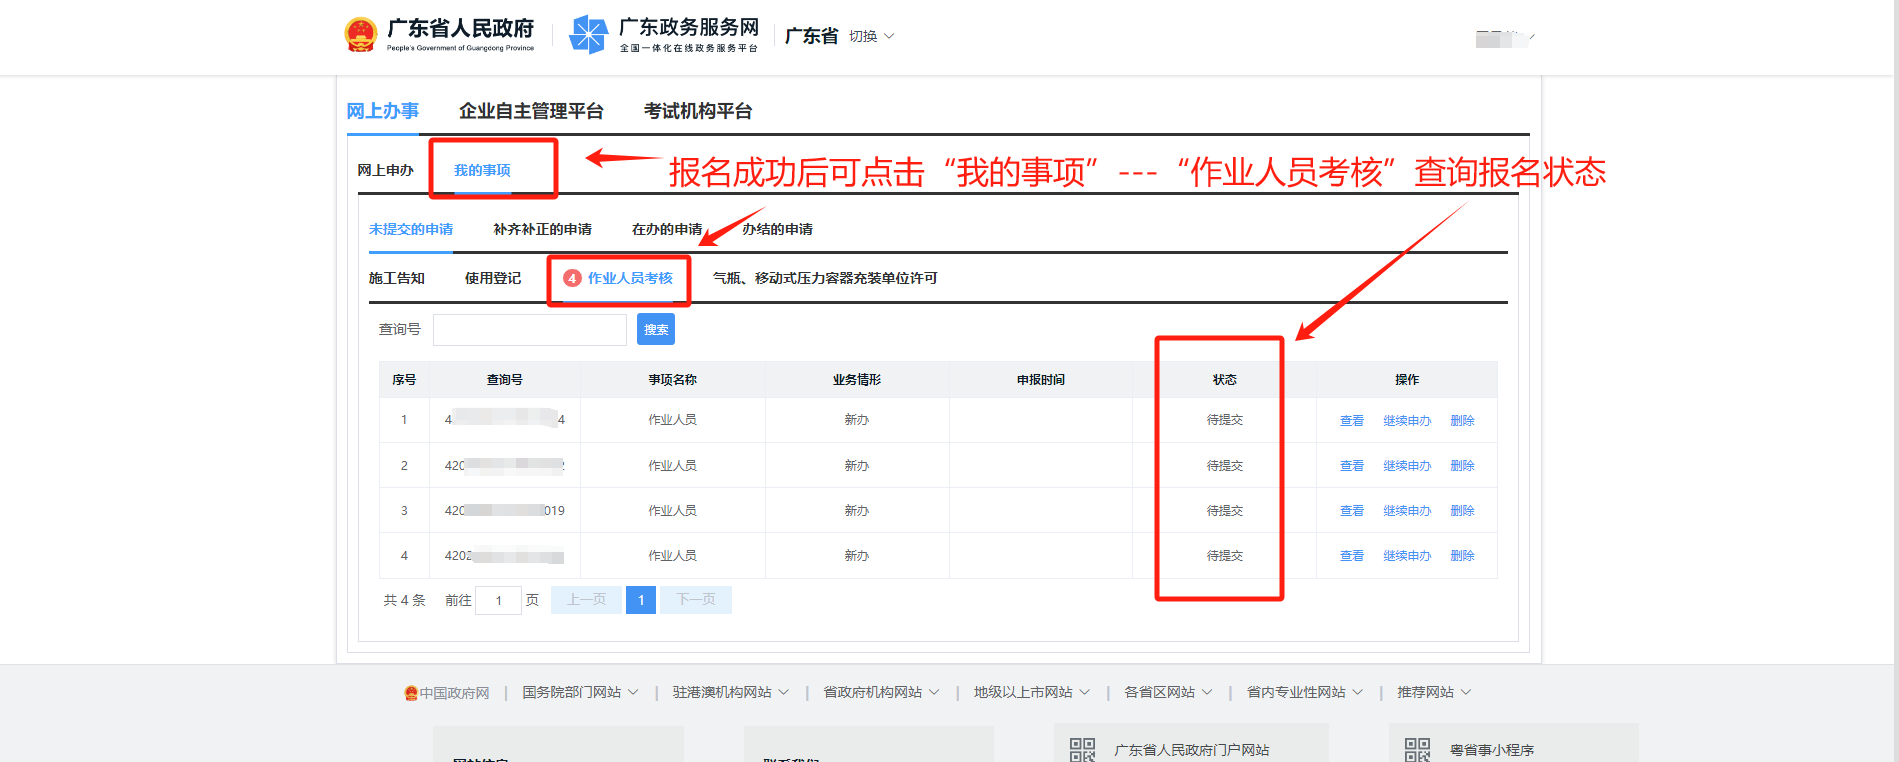This screenshot has width=1899, height=762.
Task: Expand the 地级以上市网站 dropdown
Action: pyautogui.click(x=1031, y=693)
